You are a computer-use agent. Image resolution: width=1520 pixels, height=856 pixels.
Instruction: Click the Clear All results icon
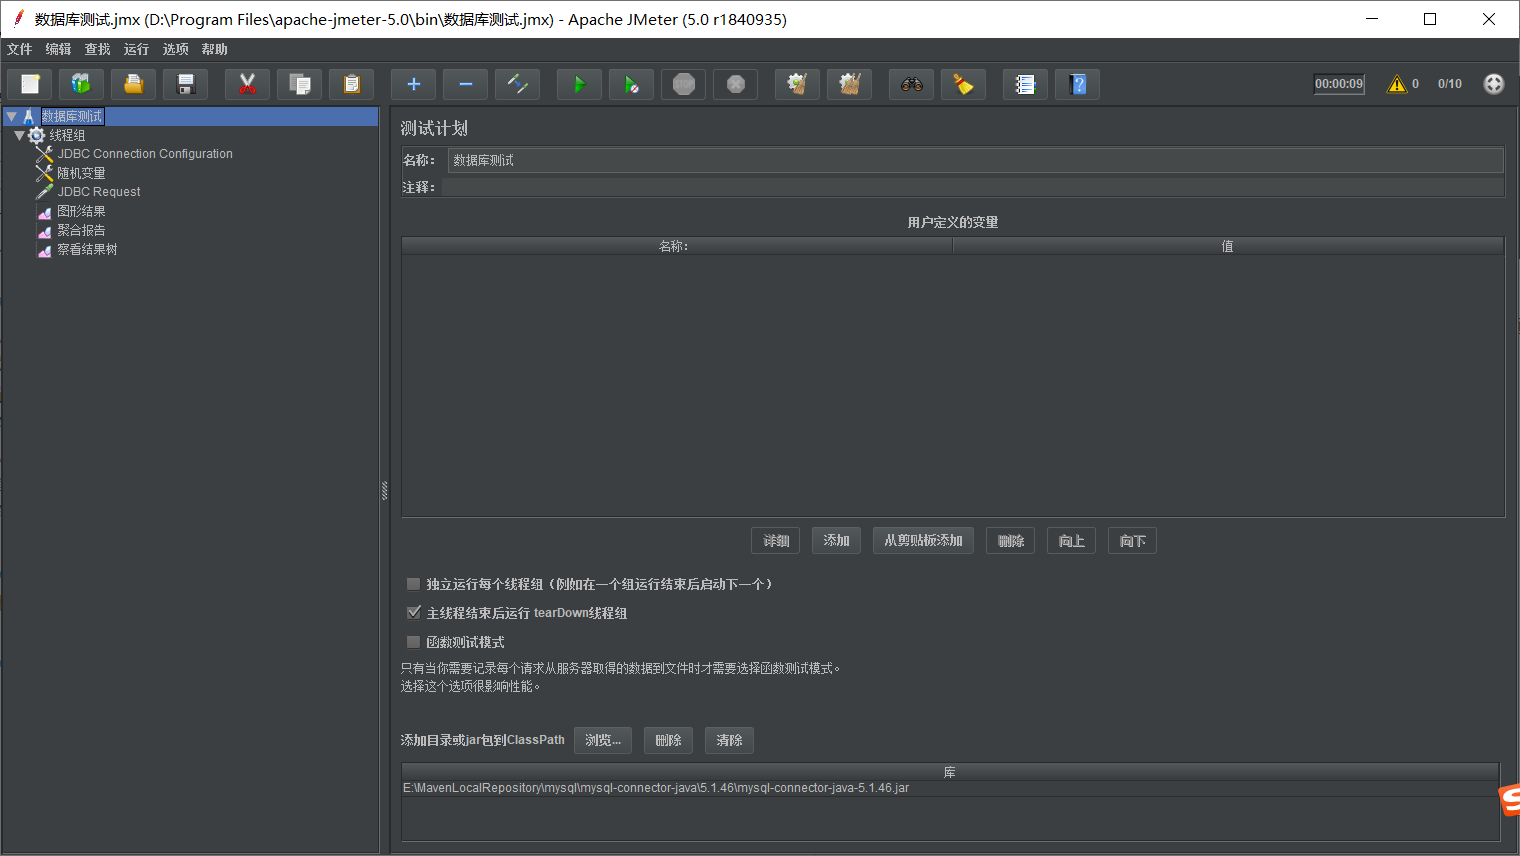point(850,85)
